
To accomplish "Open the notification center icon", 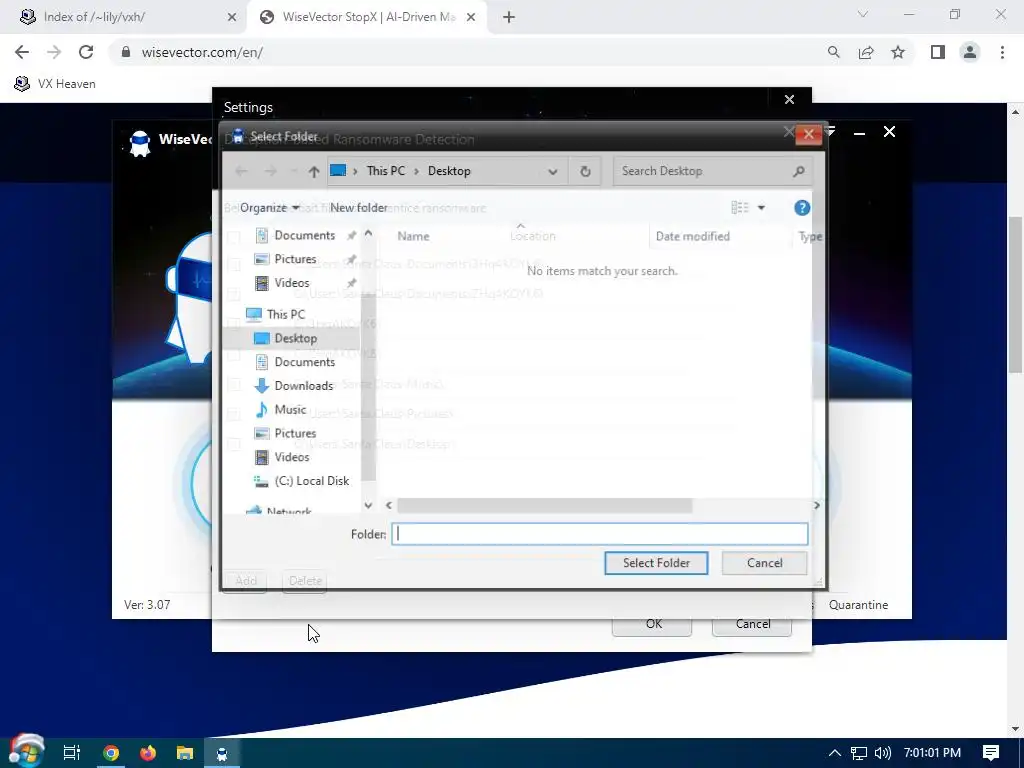I will (991, 753).
